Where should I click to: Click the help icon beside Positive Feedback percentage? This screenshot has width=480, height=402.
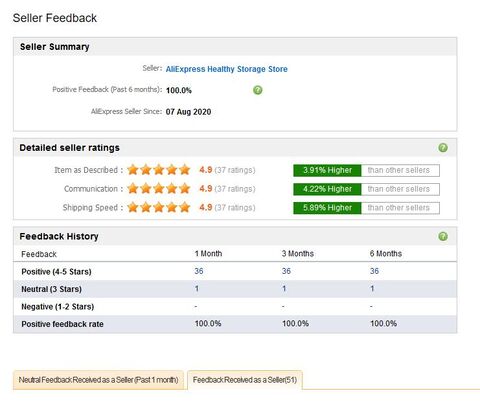[x=258, y=90]
